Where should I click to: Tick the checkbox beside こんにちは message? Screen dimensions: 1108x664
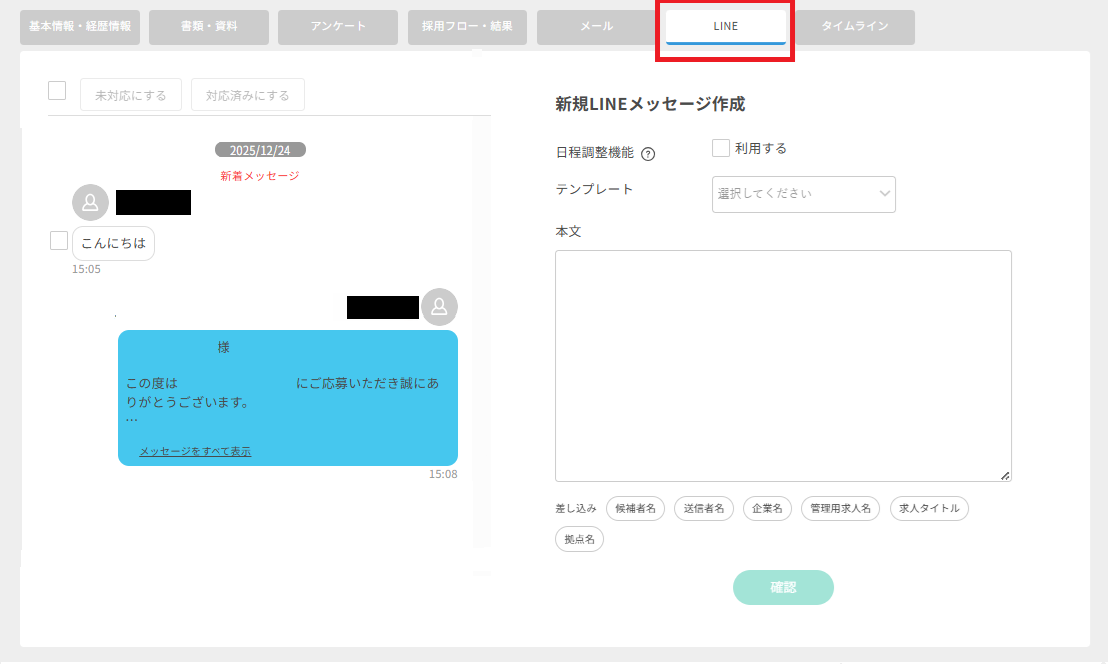(x=59, y=240)
